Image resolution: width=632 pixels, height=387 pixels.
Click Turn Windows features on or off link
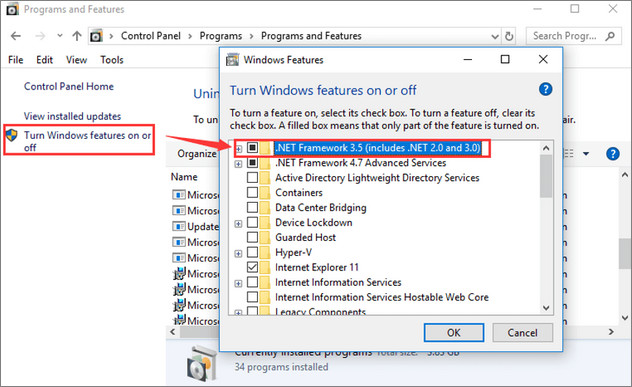pos(87,141)
